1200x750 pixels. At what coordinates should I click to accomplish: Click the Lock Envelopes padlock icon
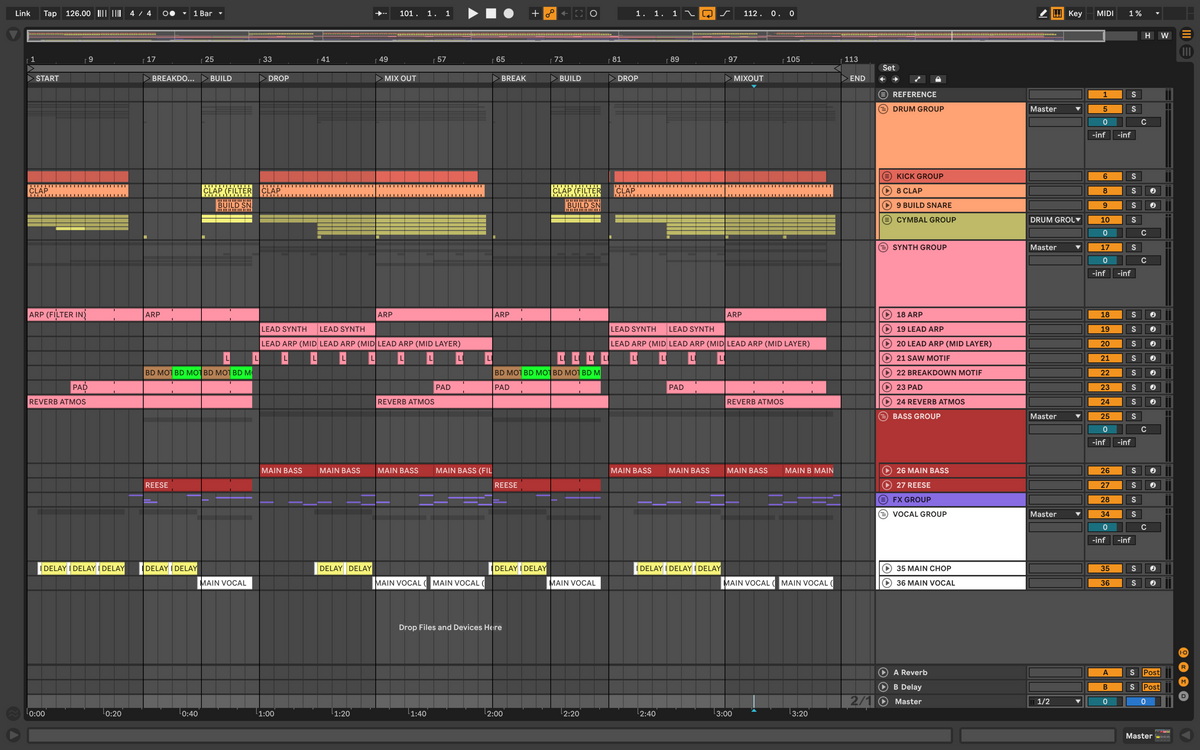click(938, 79)
